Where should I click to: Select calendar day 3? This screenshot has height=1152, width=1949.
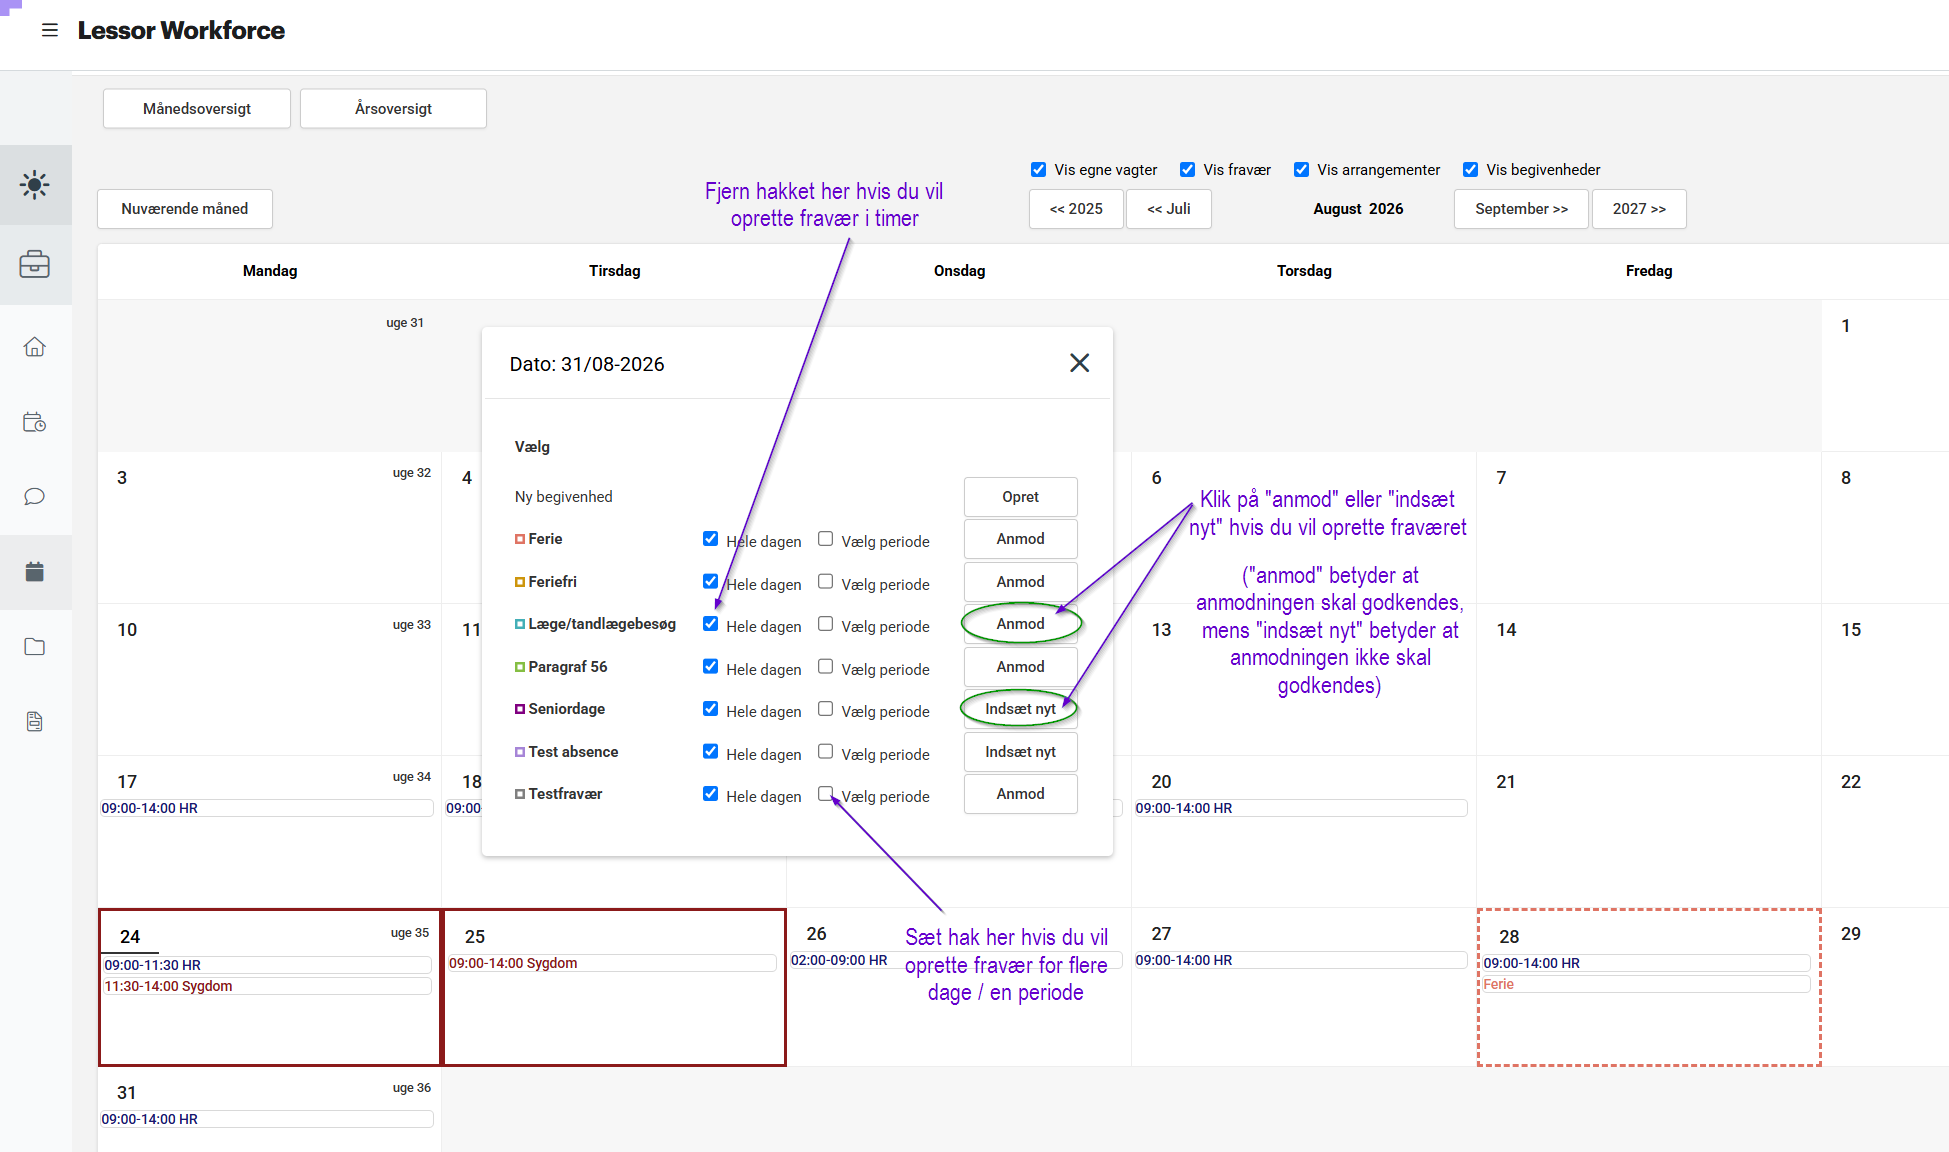269,528
